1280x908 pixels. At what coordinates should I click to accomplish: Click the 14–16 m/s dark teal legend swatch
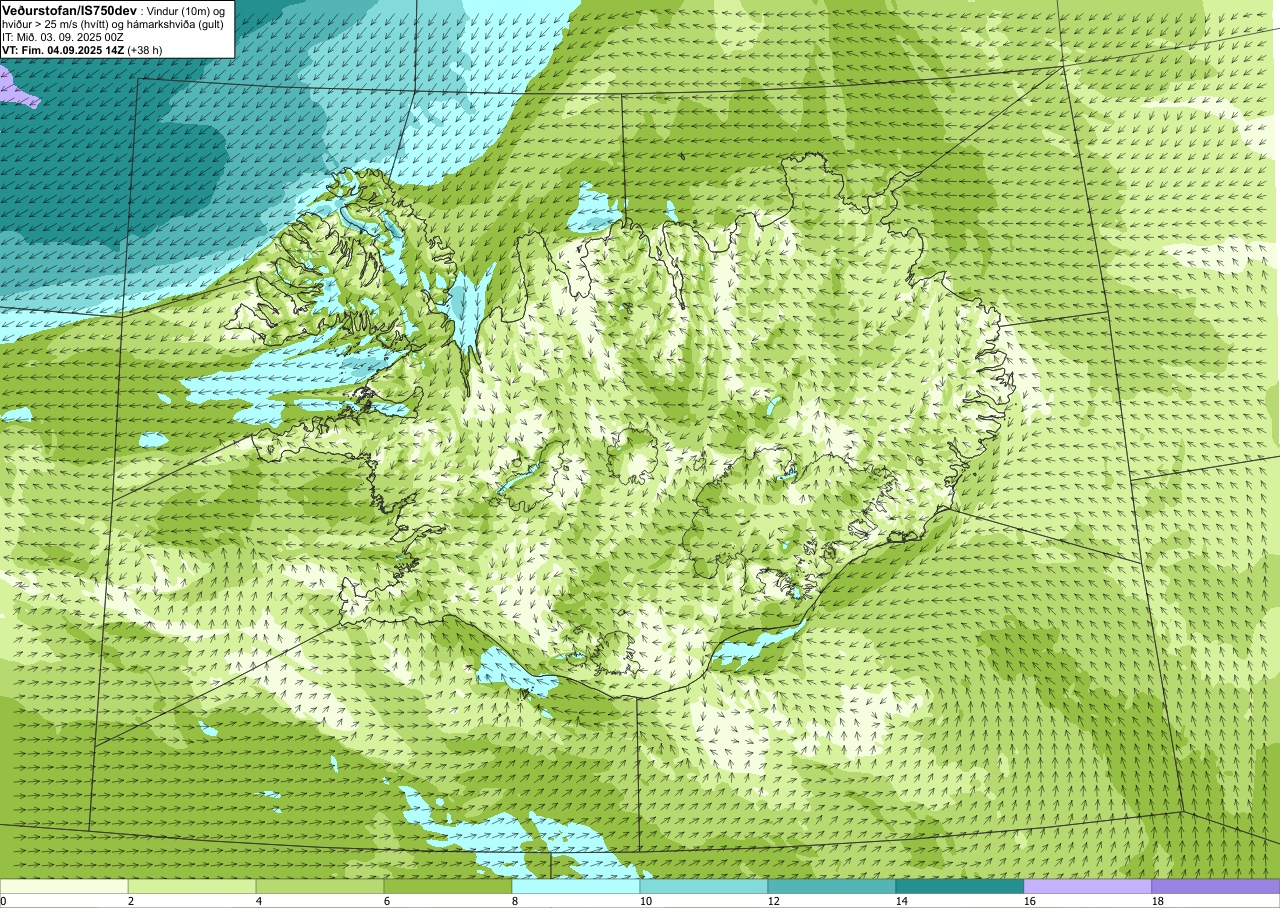[x=960, y=886]
